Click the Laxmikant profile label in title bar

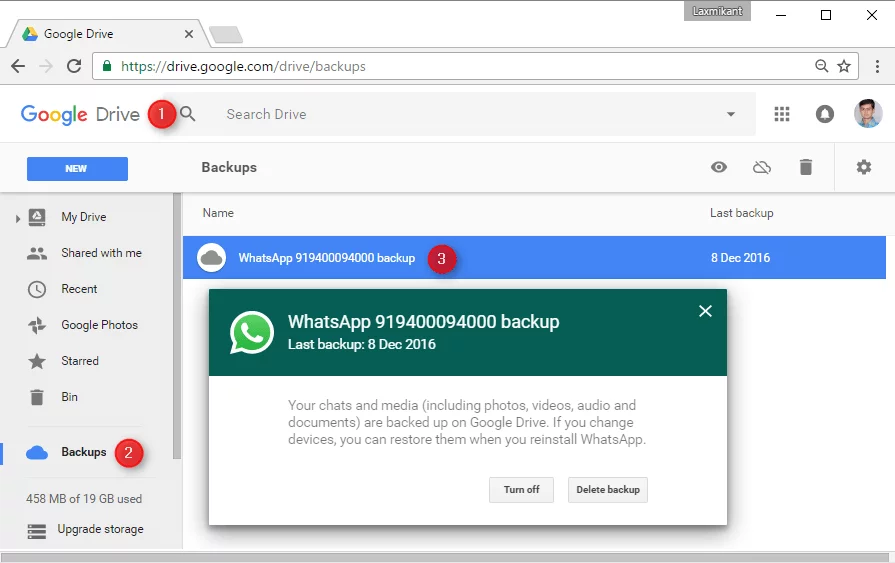(x=717, y=11)
